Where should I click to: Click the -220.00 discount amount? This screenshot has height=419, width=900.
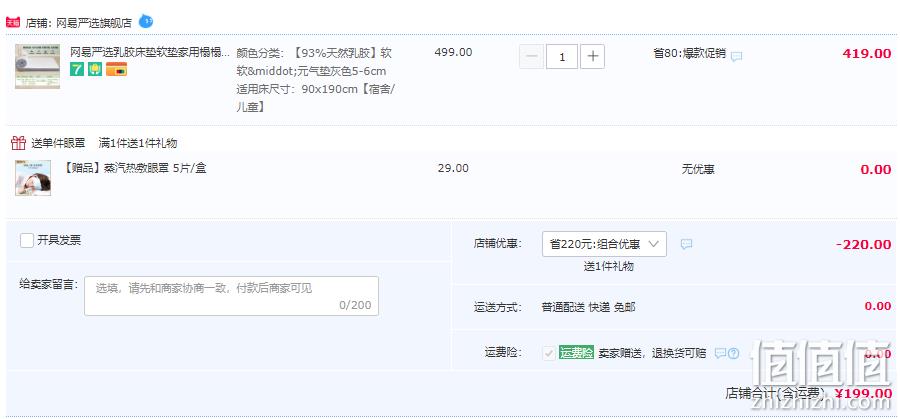[864, 245]
